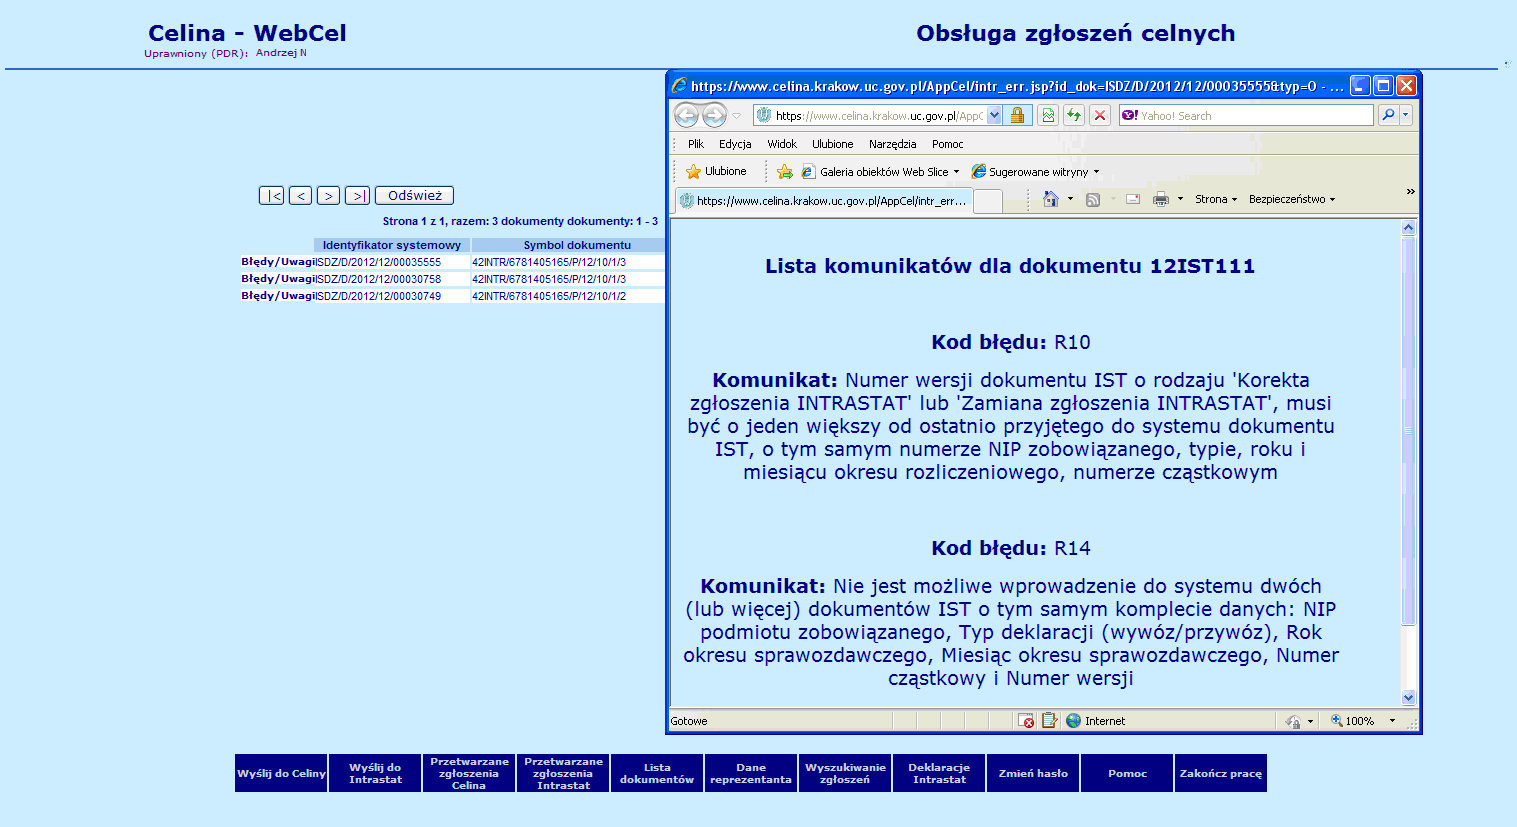Open Protected Mode security status dropdown

coord(1300,721)
